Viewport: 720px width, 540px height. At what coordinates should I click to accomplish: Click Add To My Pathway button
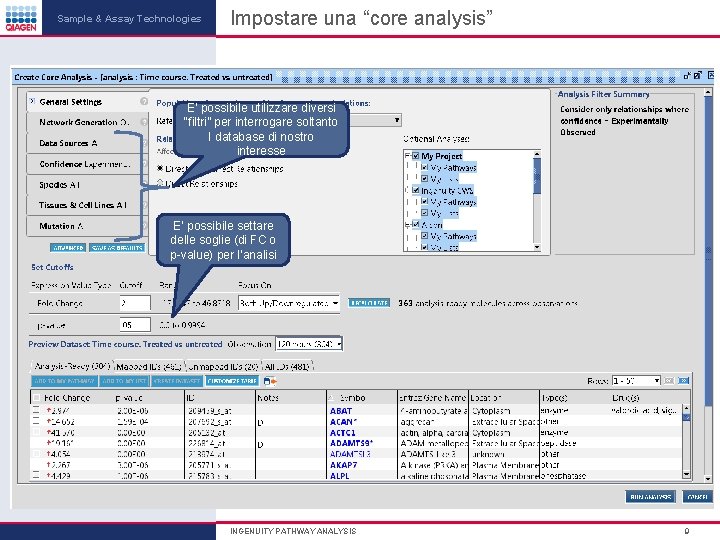click(64, 381)
